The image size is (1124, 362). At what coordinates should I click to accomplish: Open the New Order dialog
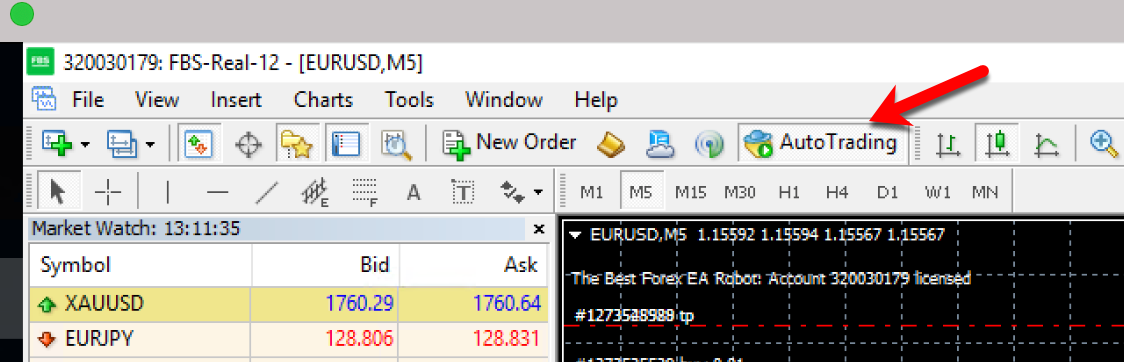510,143
